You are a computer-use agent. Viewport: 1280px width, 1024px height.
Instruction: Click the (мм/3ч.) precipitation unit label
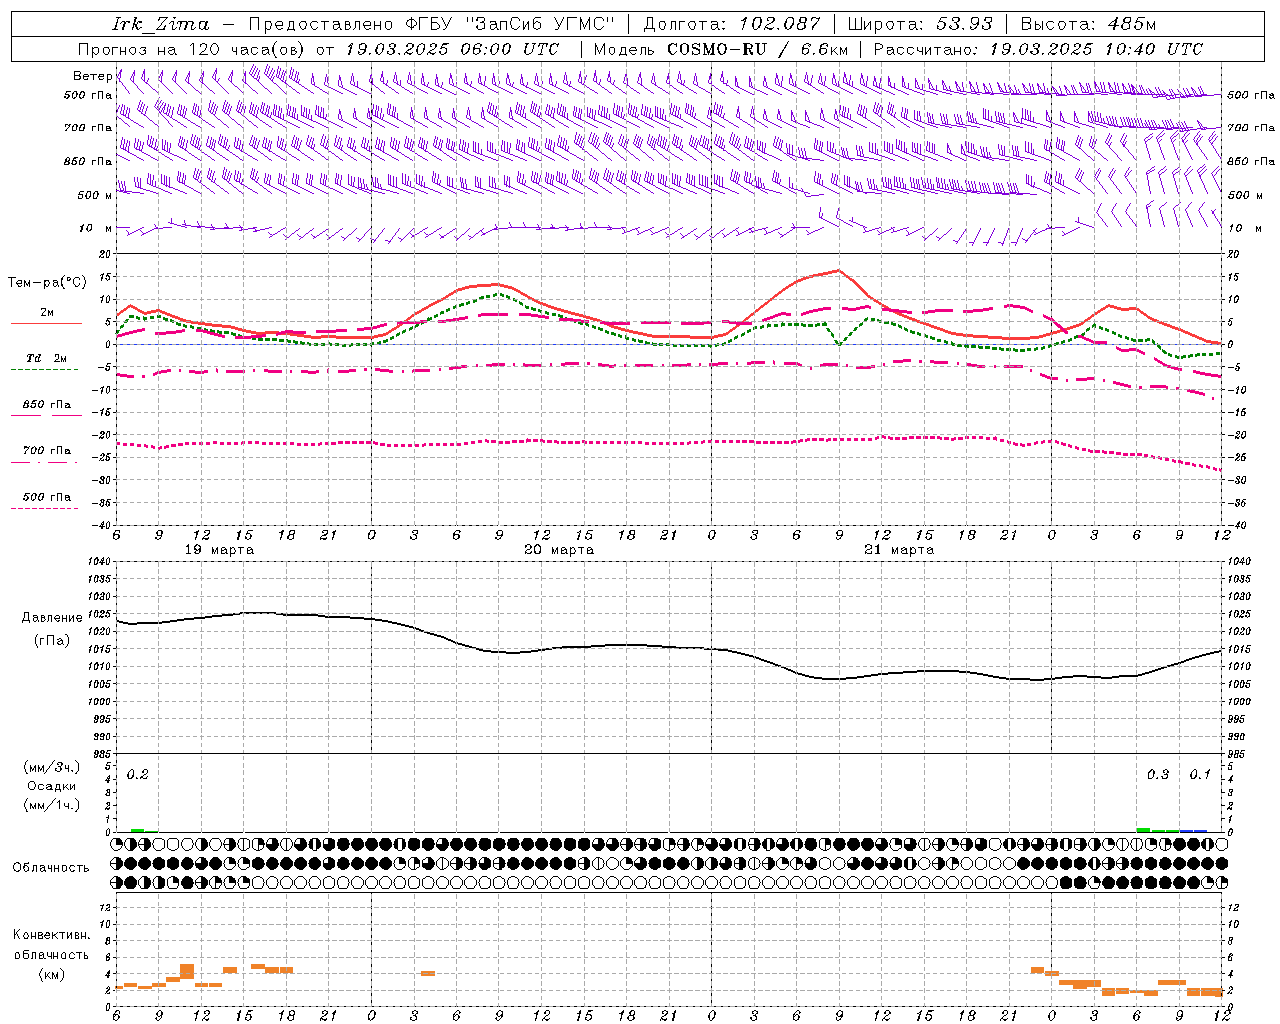tap(52, 767)
